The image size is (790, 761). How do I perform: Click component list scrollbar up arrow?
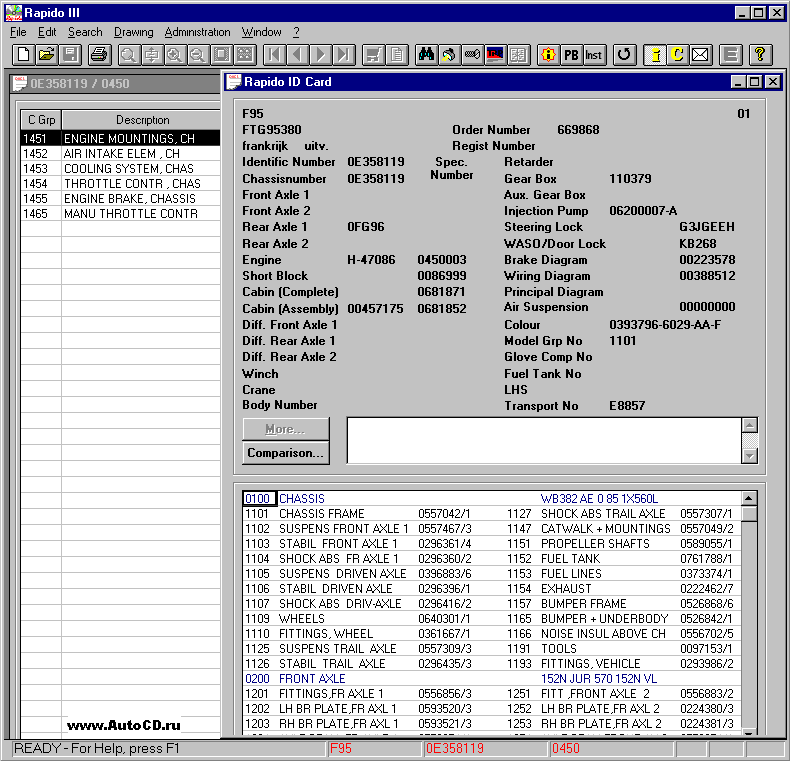(749, 498)
